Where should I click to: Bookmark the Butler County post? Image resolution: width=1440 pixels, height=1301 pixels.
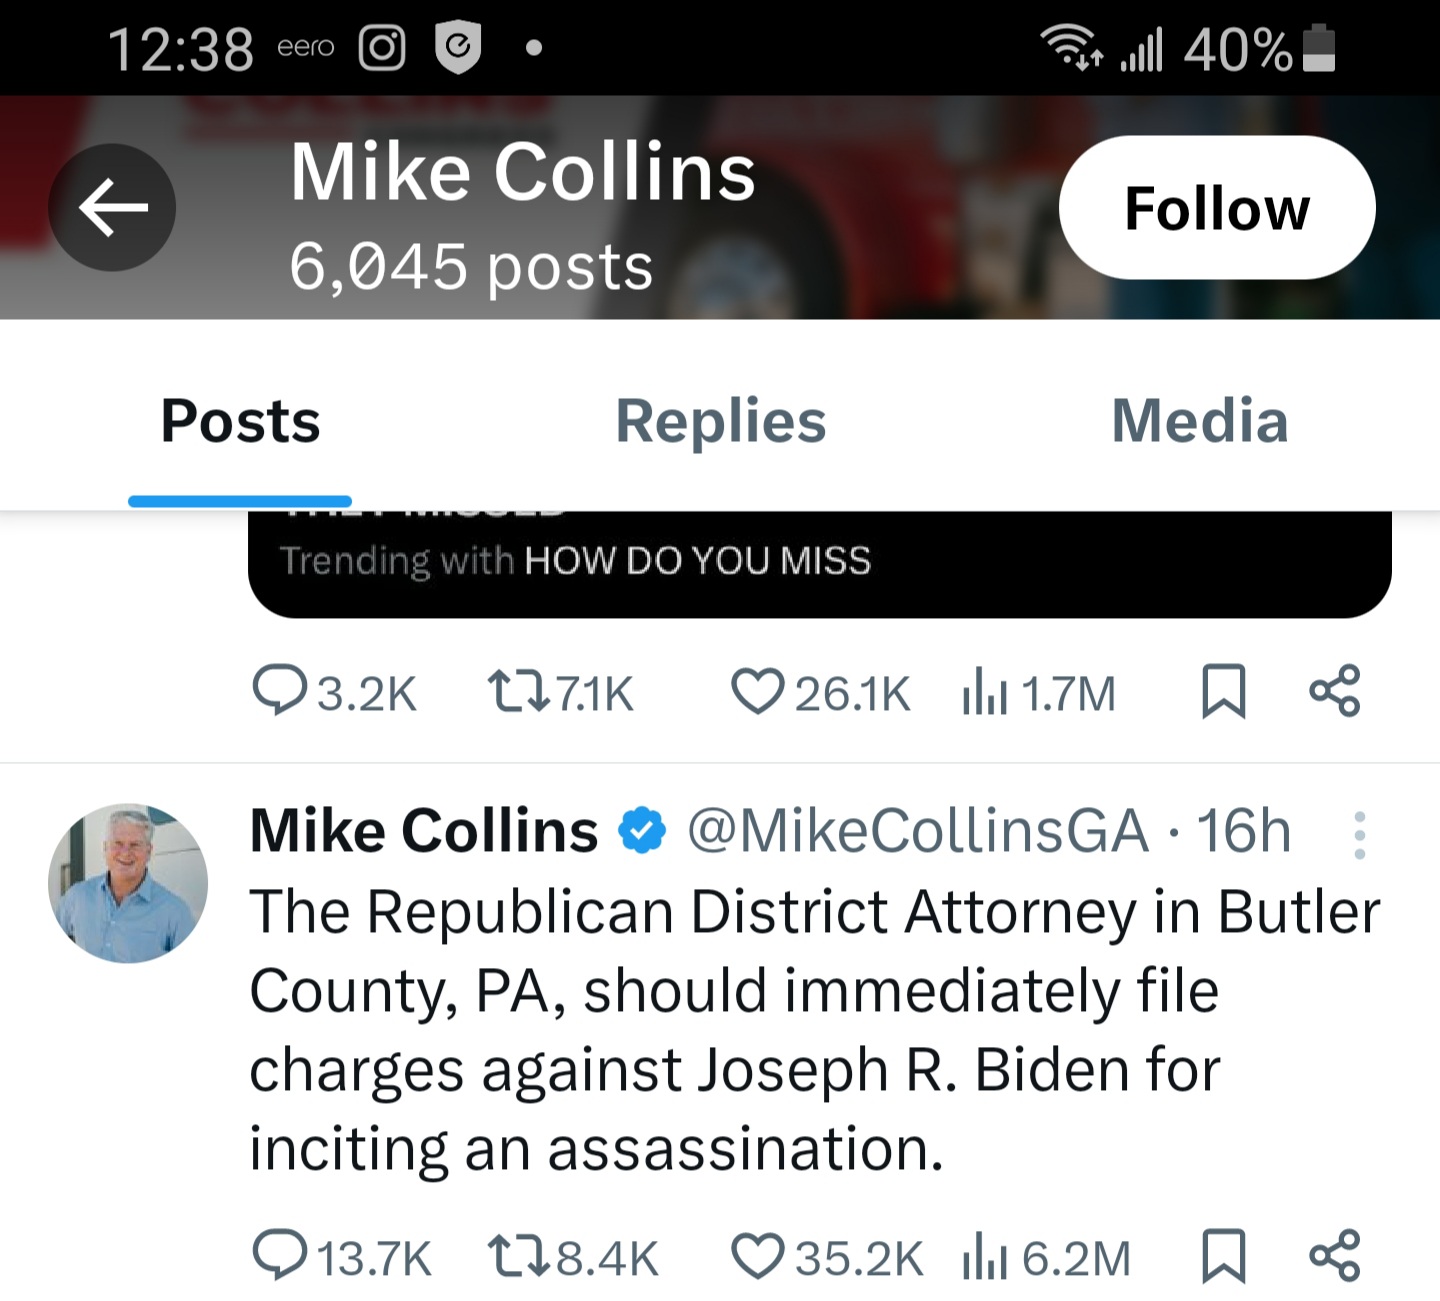[x=1222, y=1255]
